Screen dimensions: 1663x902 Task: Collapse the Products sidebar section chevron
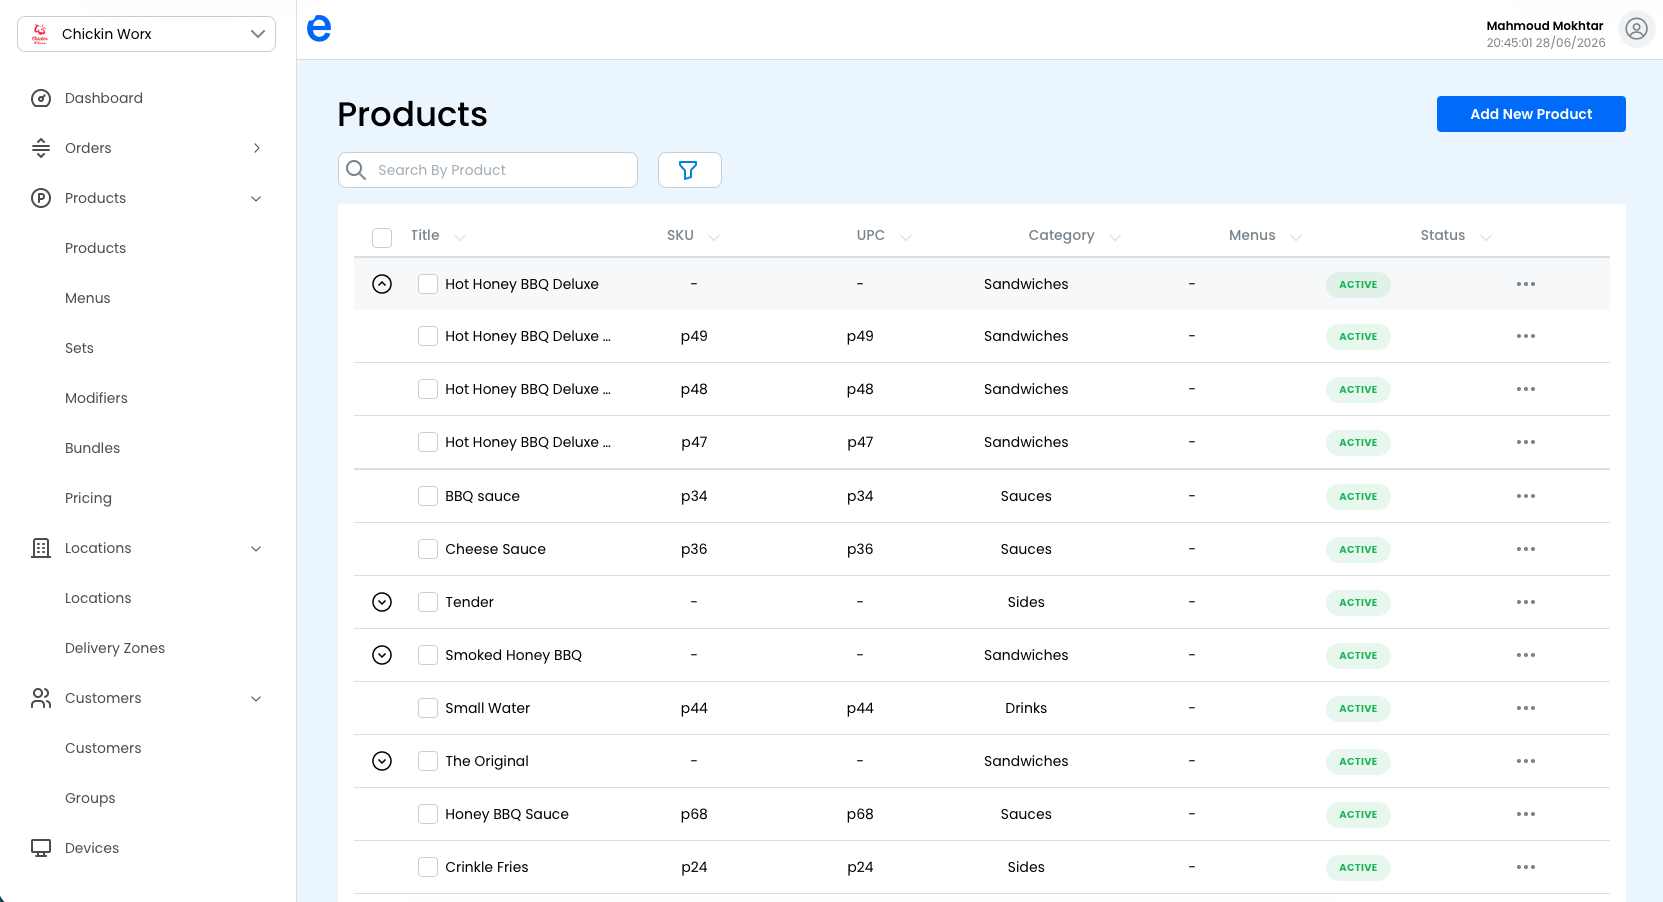click(256, 198)
